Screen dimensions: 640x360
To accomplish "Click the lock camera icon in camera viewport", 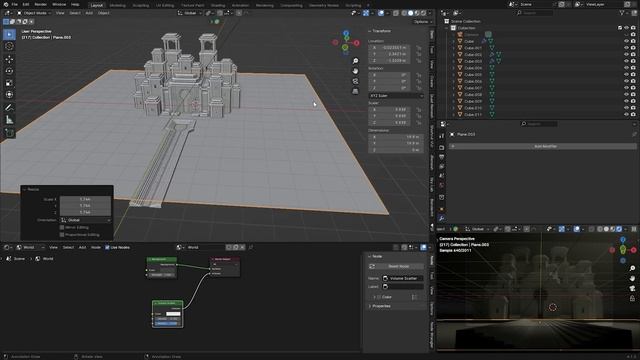I will pyautogui.click(x=632, y=299).
